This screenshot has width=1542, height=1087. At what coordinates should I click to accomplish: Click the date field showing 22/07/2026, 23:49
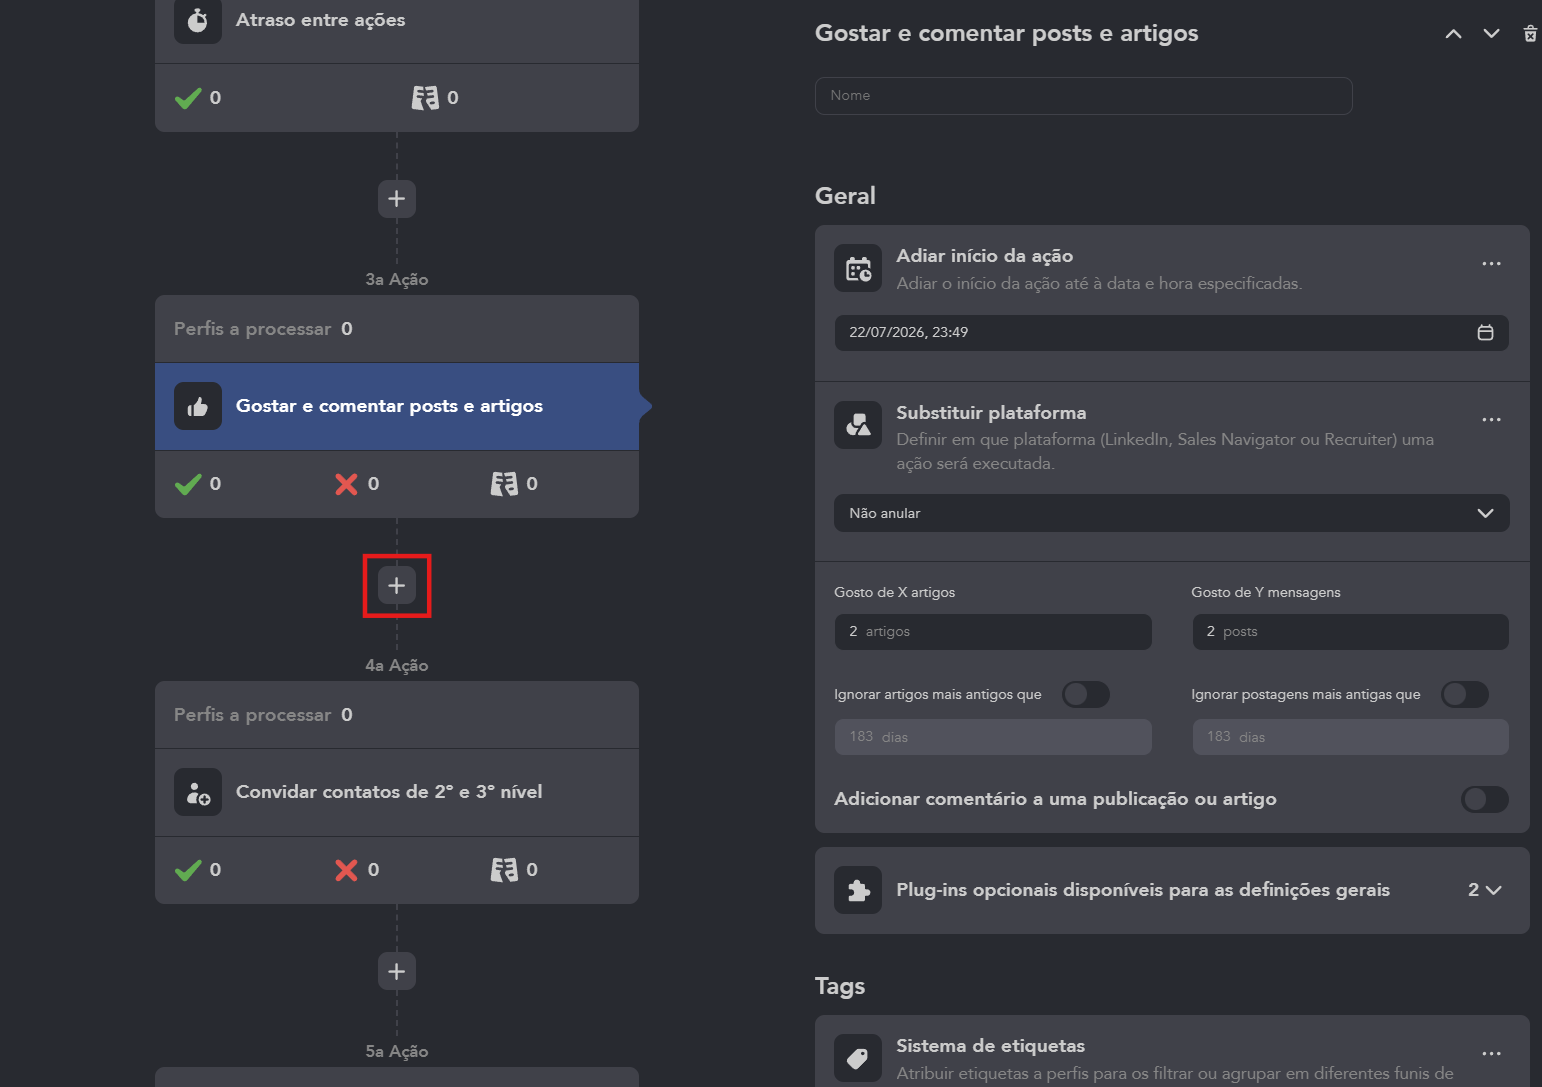(1172, 333)
